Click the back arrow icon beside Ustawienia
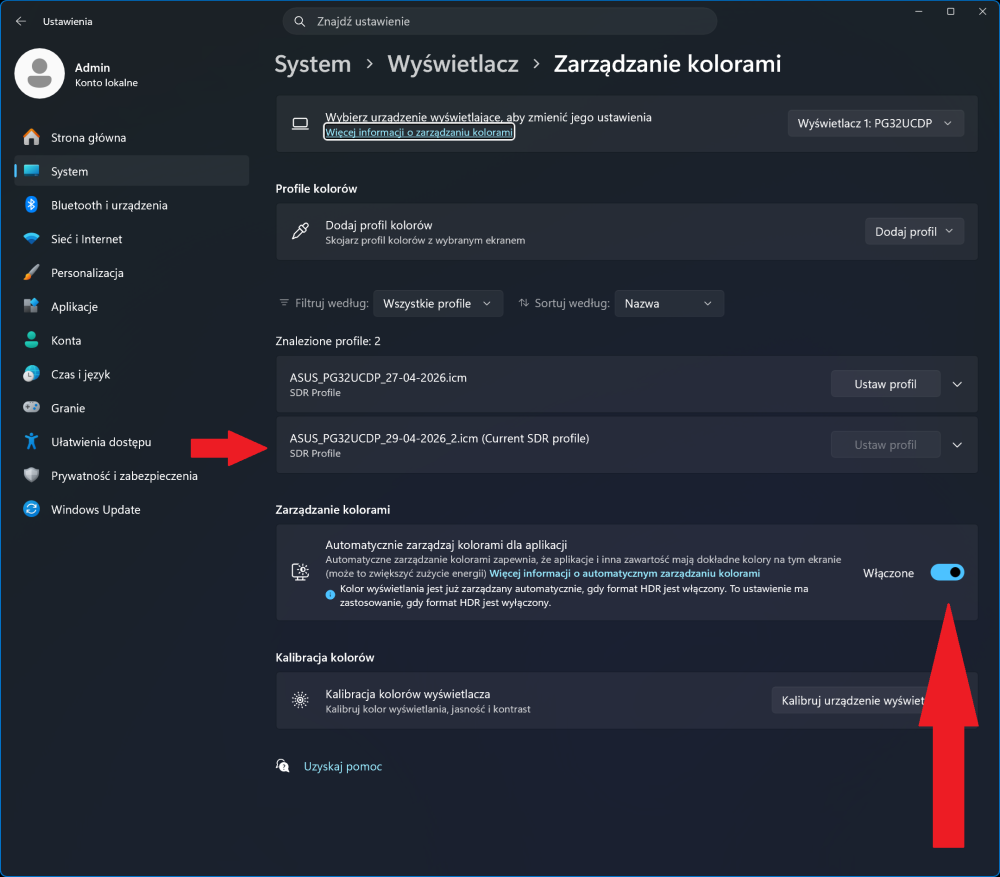The image size is (1000, 877). [21, 21]
